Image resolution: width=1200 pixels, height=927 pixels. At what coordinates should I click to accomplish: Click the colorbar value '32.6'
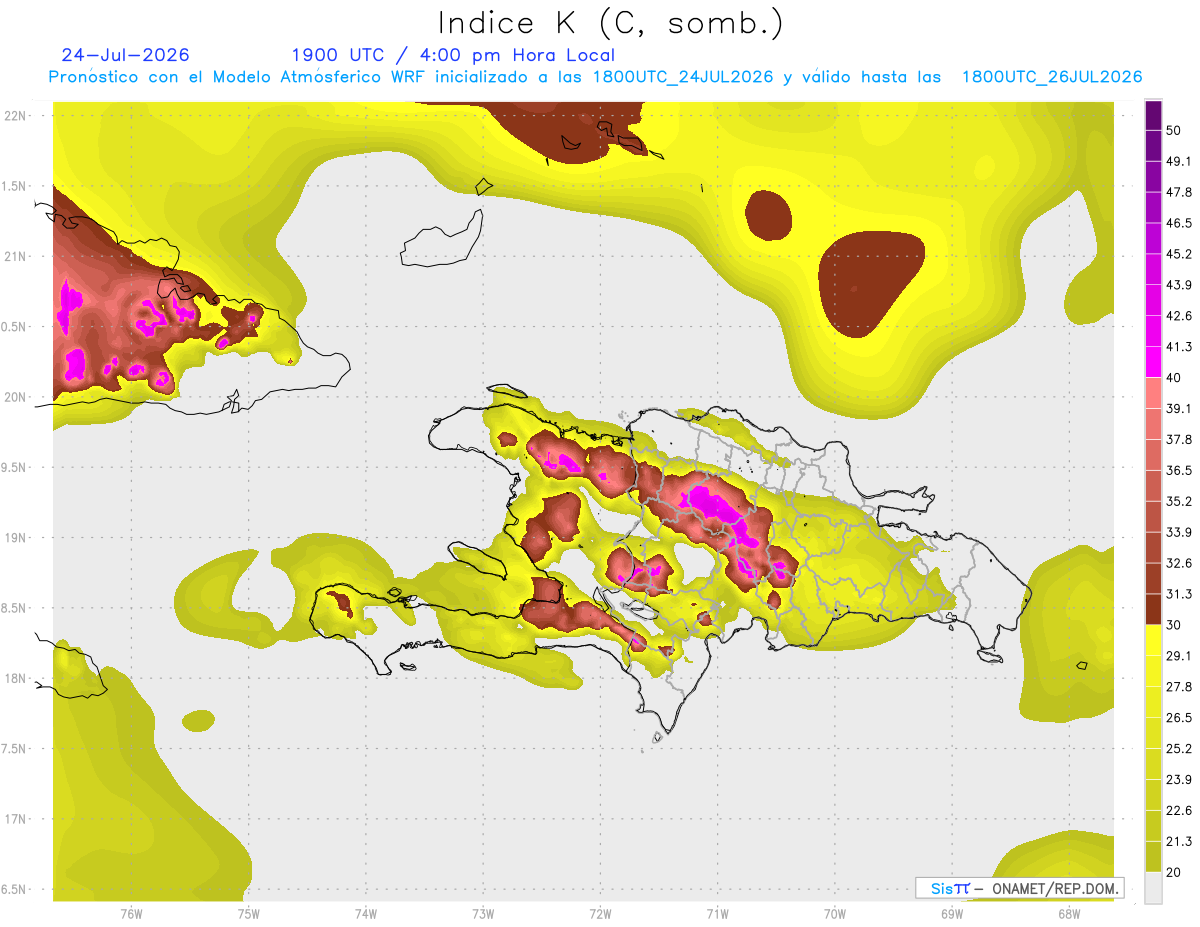coord(1179,563)
